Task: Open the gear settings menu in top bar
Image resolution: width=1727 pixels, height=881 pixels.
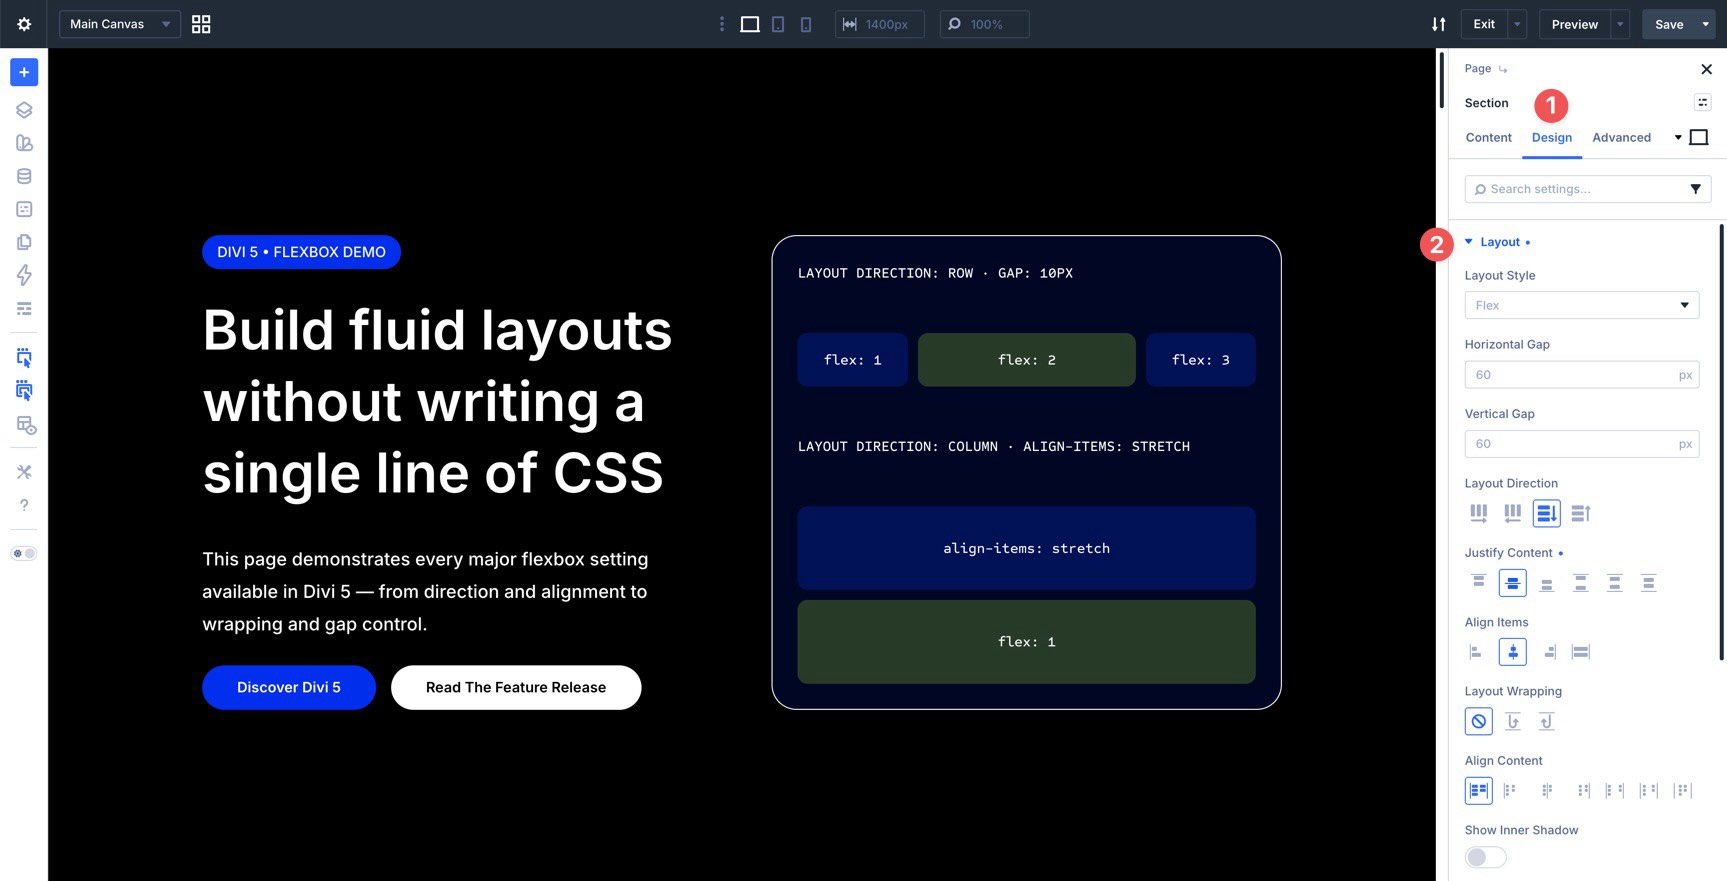Action: (24, 24)
